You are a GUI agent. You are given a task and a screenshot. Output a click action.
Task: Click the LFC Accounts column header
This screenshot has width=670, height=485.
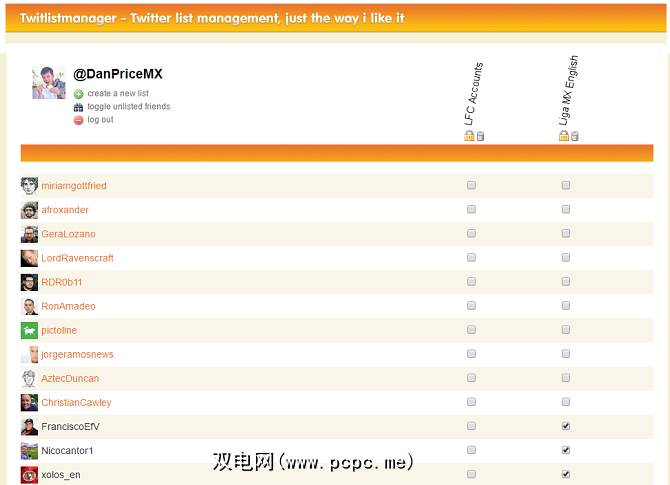click(x=473, y=94)
